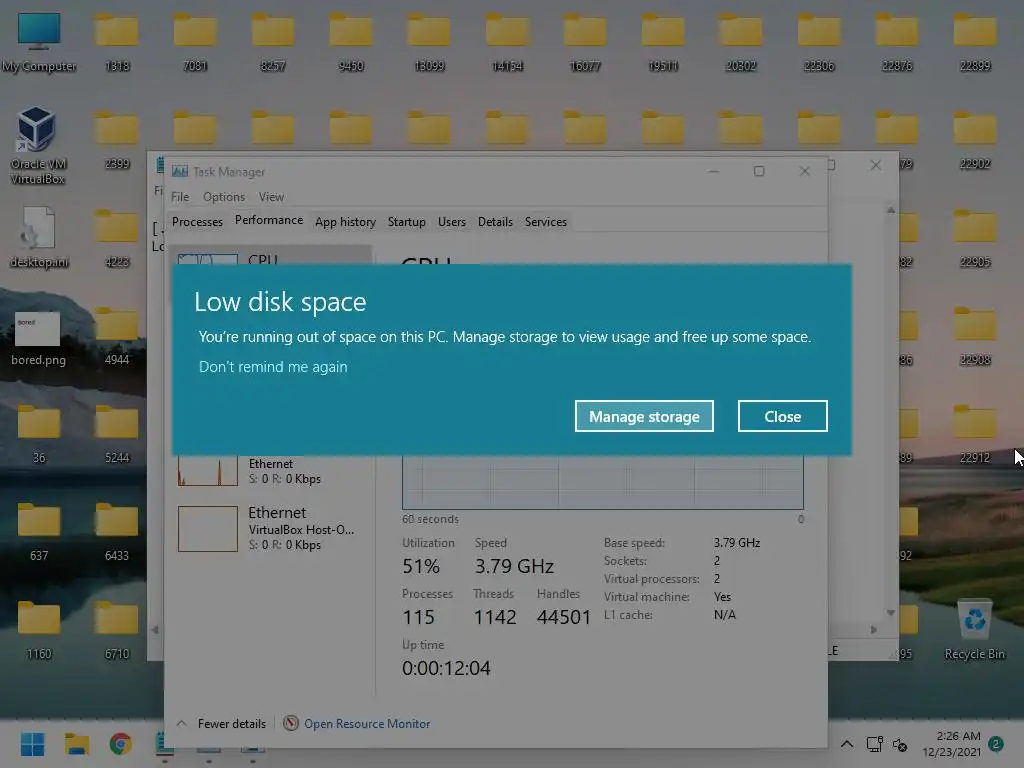The height and width of the screenshot is (768, 1024).
Task: Open Task Manager File menu
Action: (x=180, y=197)
